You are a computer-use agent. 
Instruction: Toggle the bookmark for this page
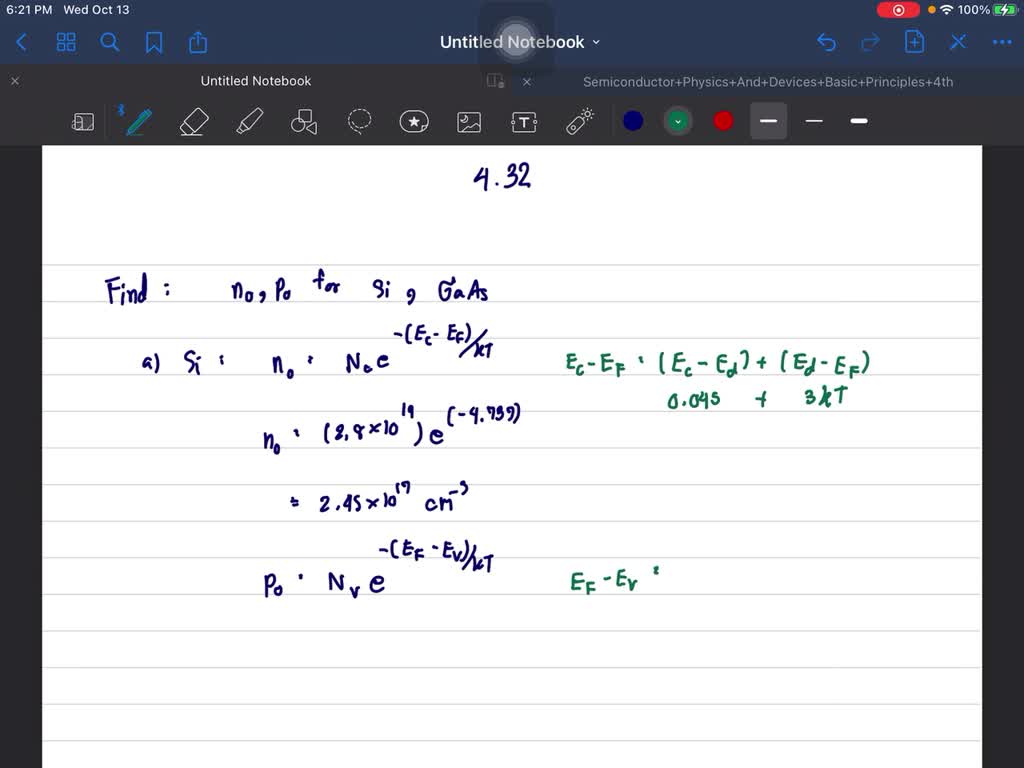pyautogui.click(x=153, y=42)
